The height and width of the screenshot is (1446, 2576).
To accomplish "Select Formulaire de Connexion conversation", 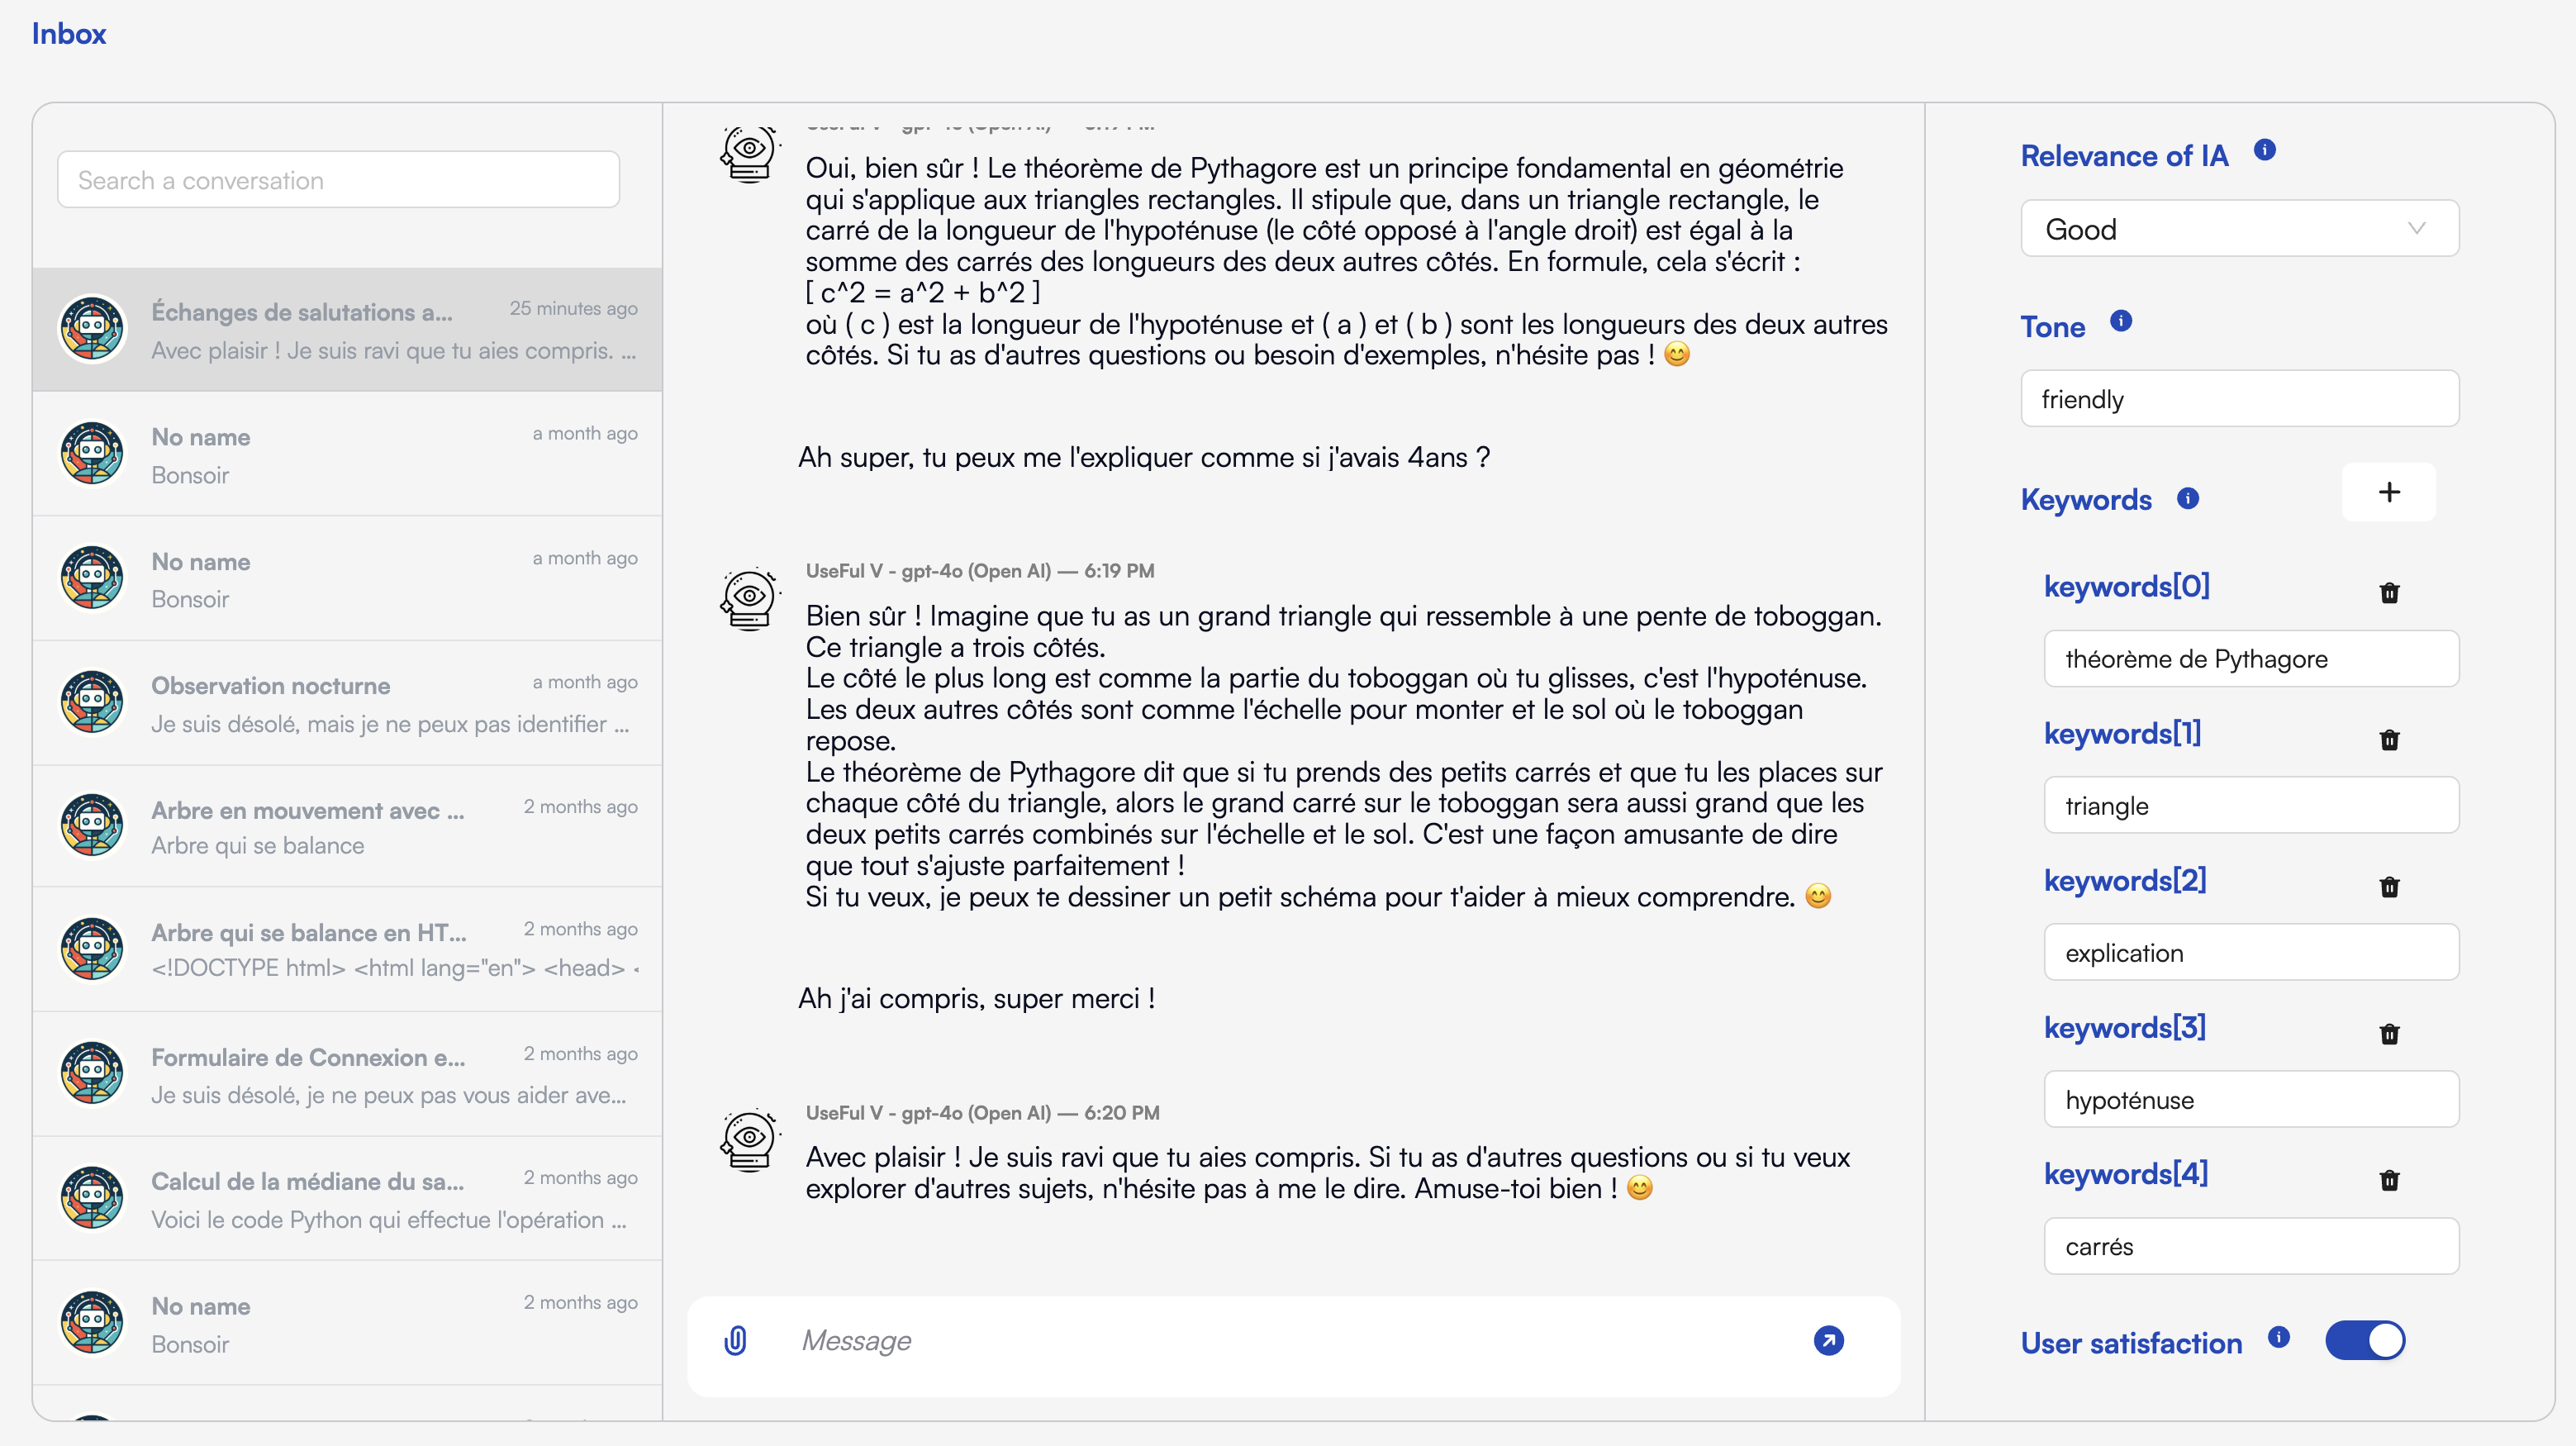I will tap(347, 1075).
